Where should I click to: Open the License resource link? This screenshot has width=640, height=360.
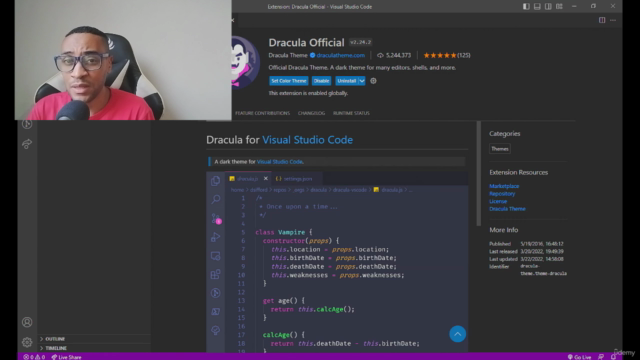click(498, 201)
